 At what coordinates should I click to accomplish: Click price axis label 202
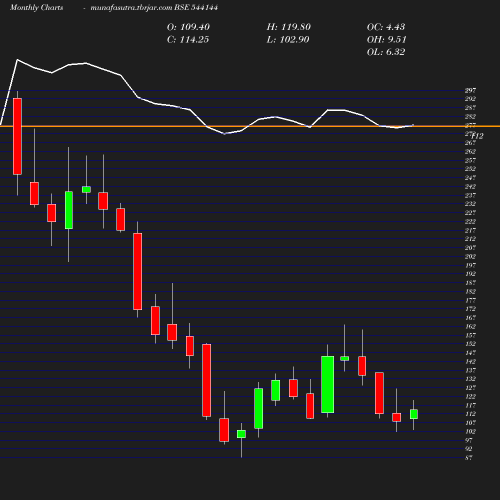[470, 257]
